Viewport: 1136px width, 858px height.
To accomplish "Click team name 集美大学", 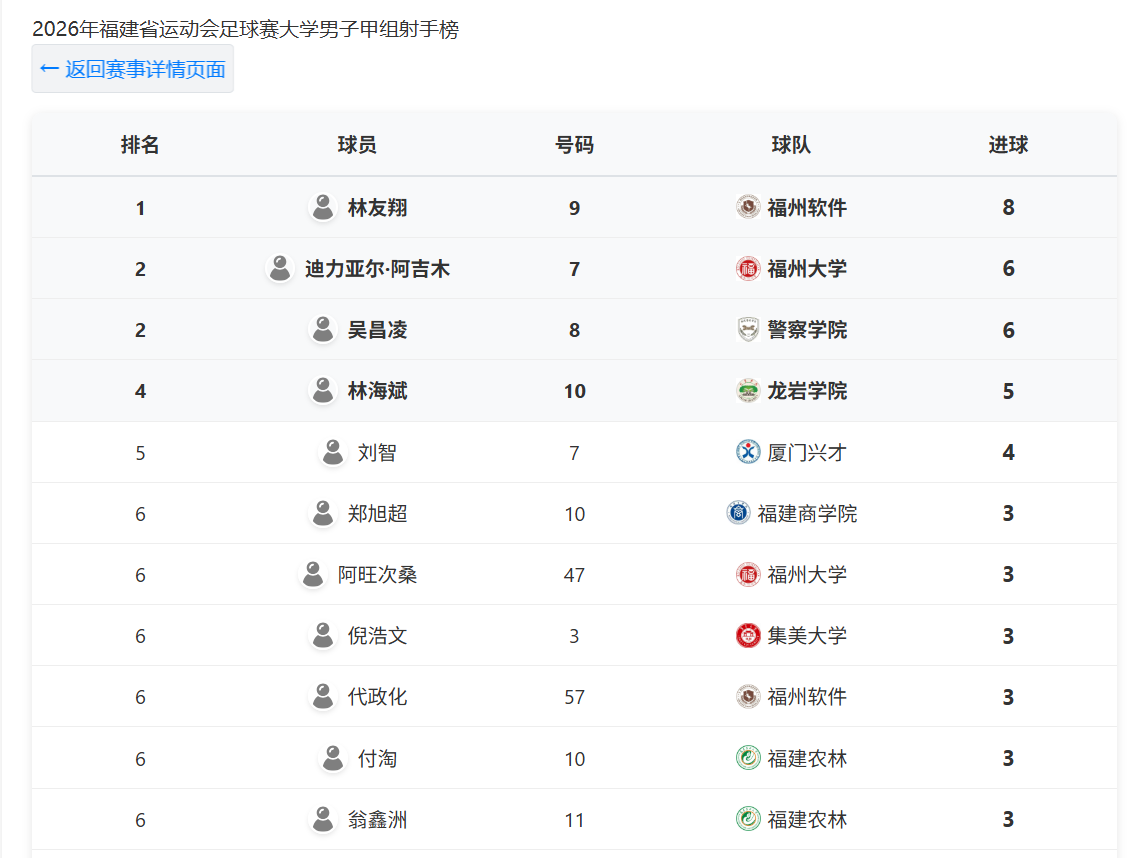I will point(807,636).
